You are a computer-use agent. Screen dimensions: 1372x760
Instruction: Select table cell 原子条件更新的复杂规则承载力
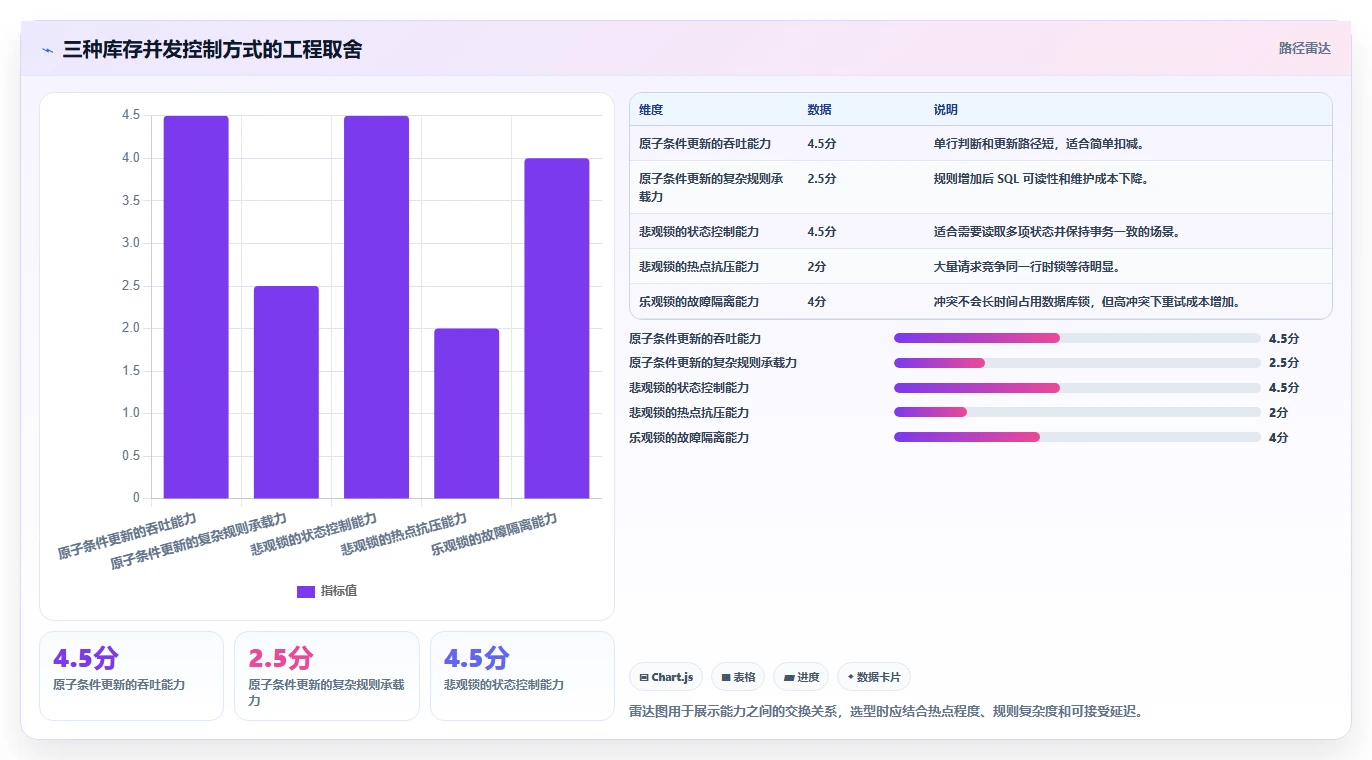pyautogui.click(x=712, y=187)
